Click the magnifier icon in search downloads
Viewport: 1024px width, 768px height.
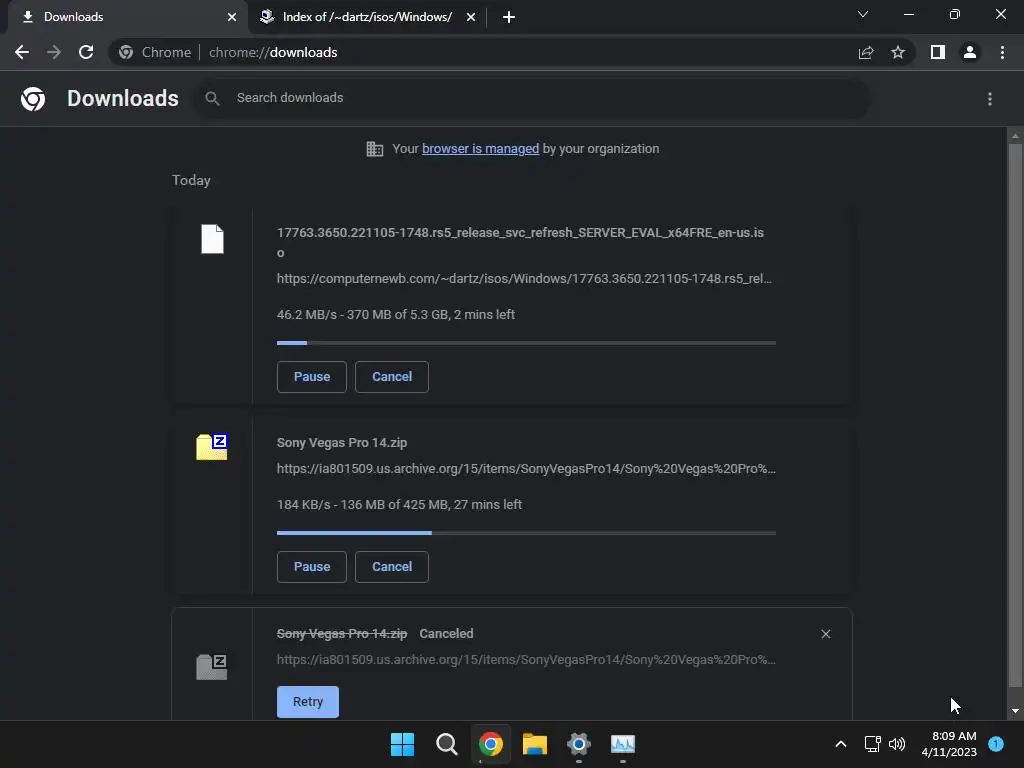(x=212, y=98)
